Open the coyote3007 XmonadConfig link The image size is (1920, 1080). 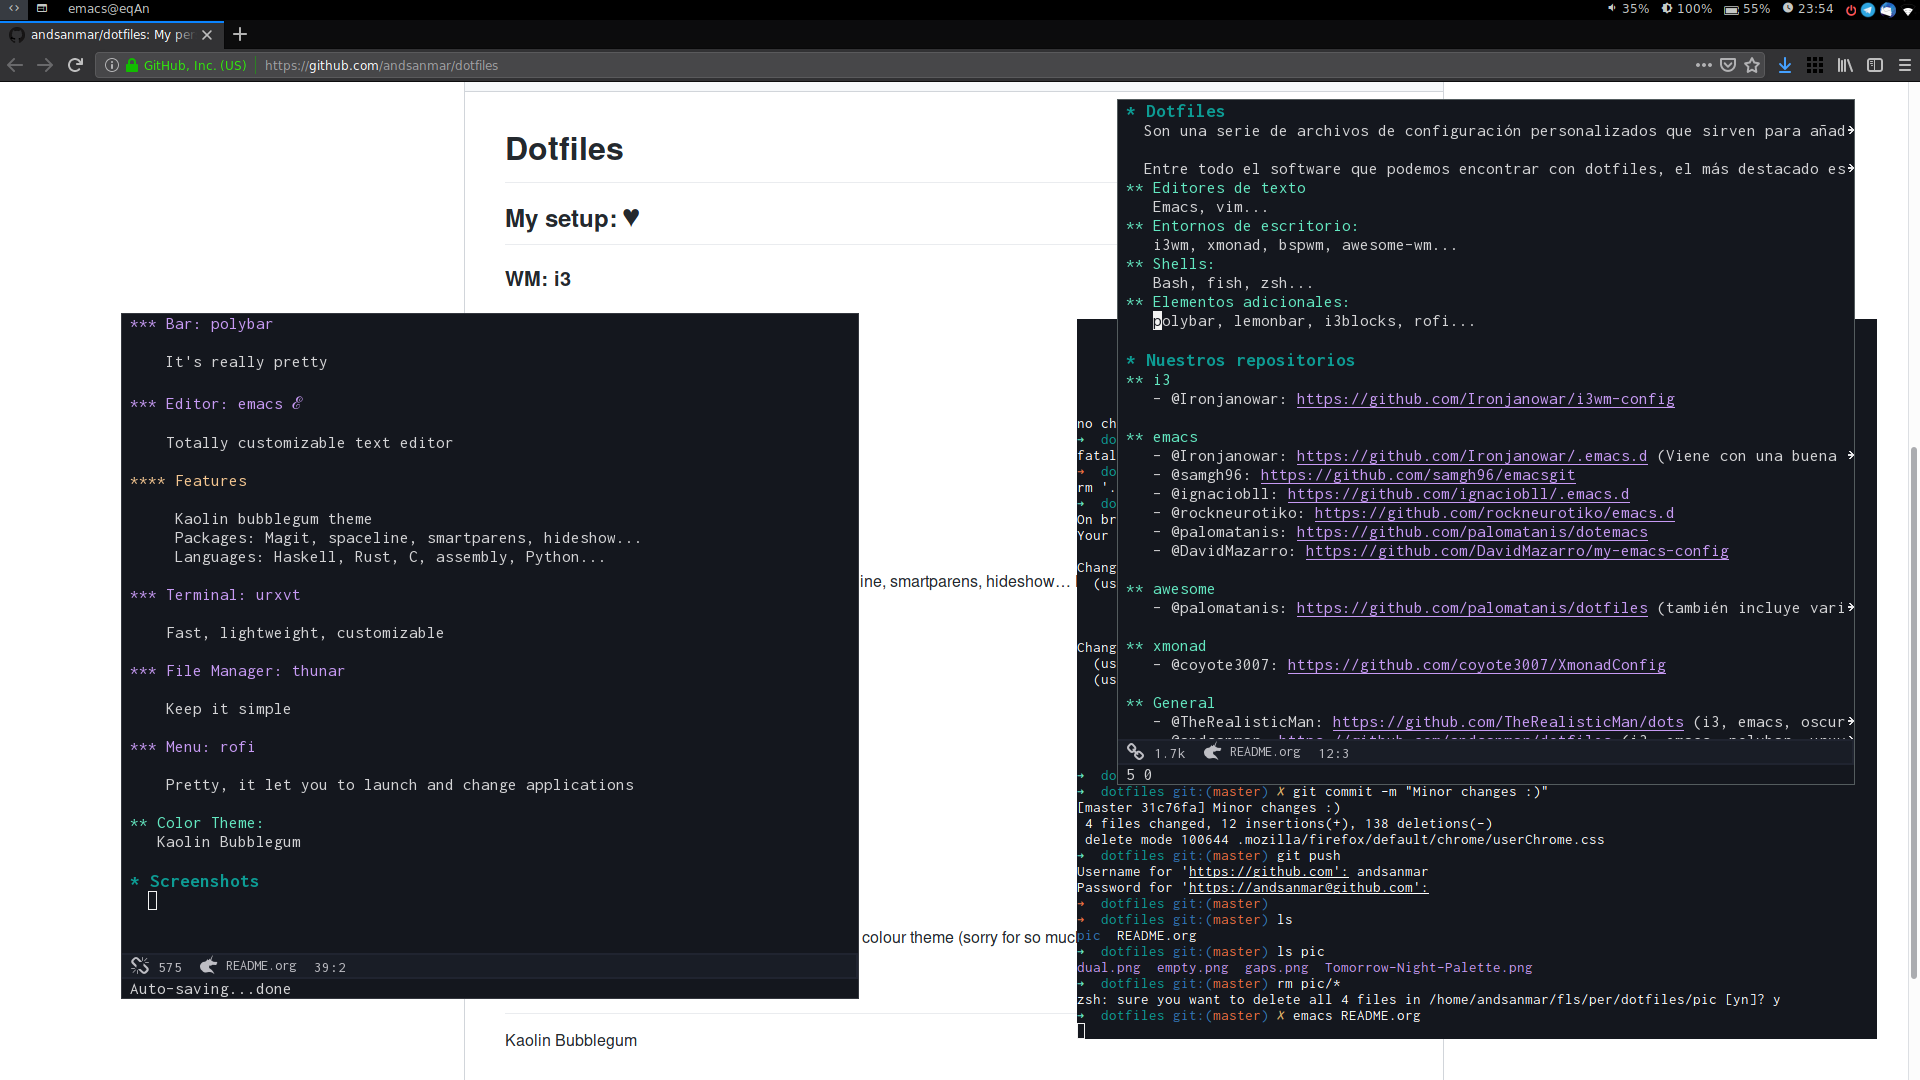pyautogui.click(x=1476, y=665)
